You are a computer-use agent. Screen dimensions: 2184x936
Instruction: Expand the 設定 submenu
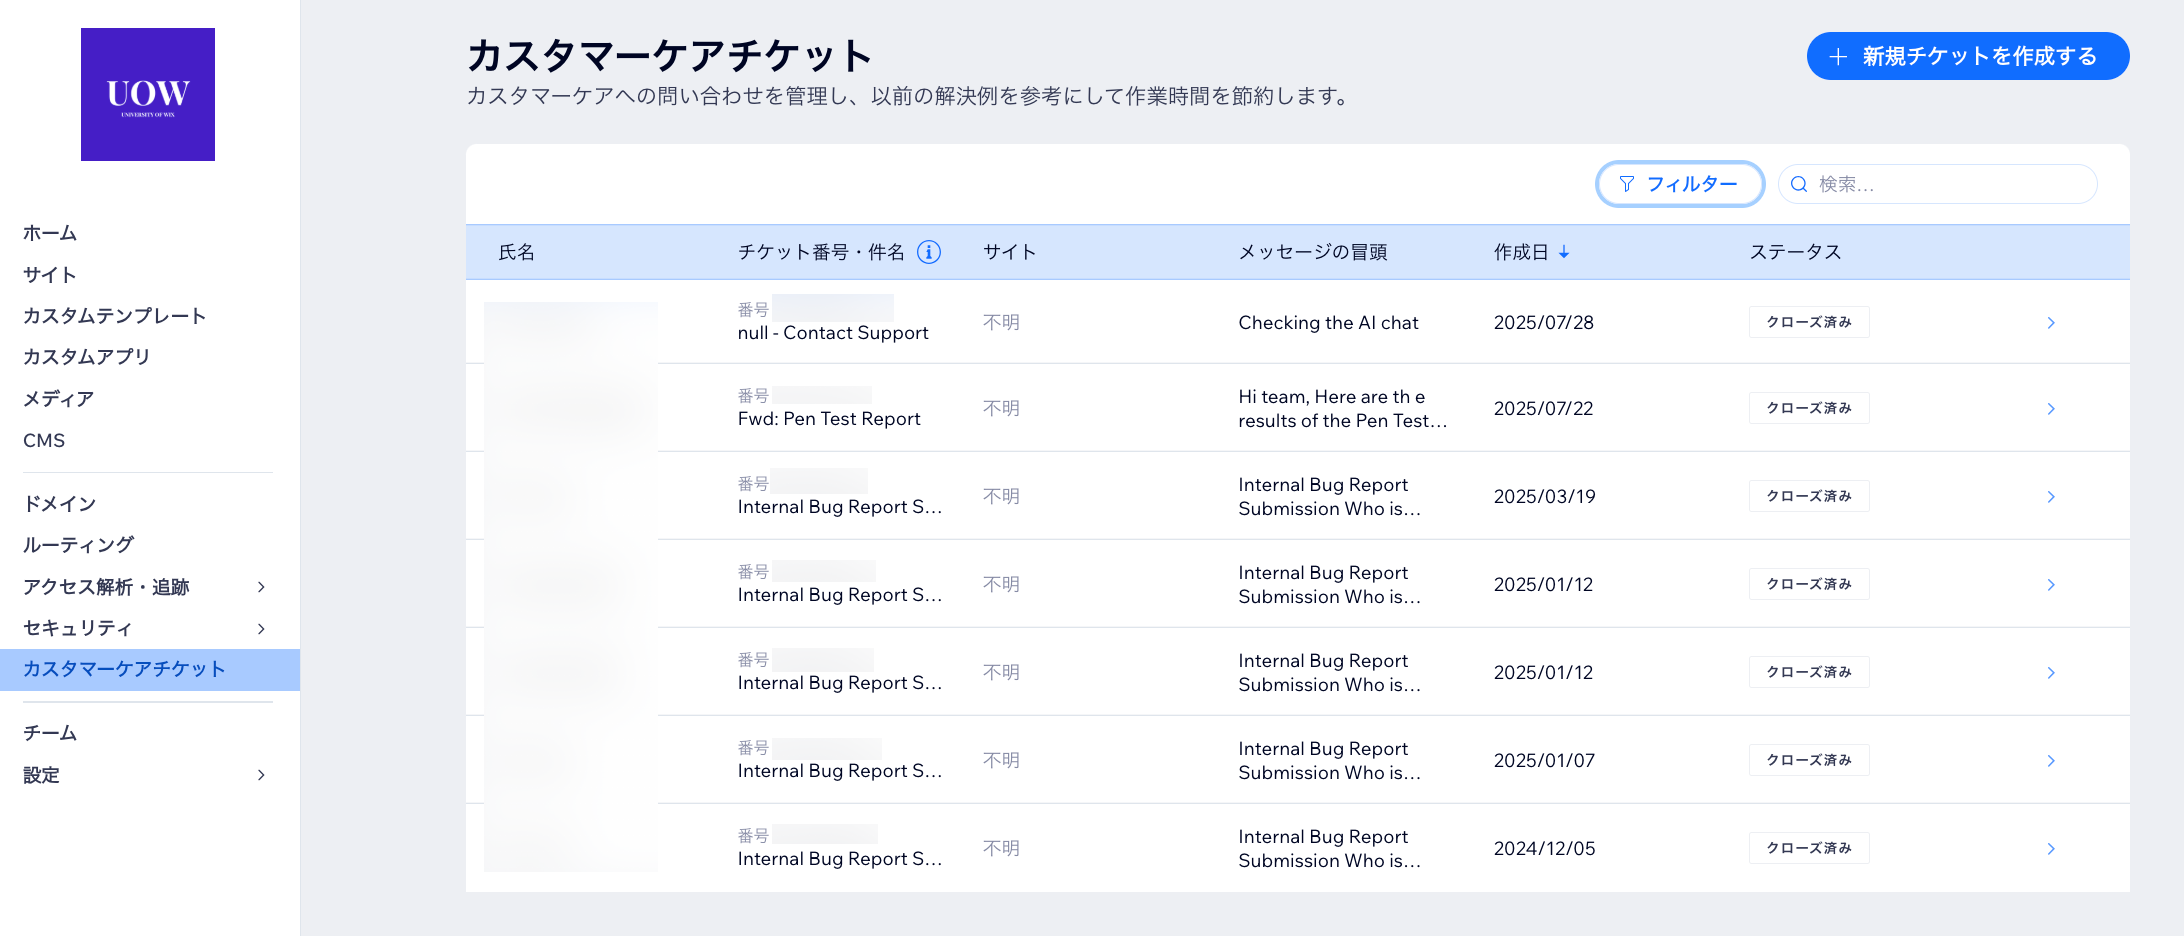pos(261,775)
